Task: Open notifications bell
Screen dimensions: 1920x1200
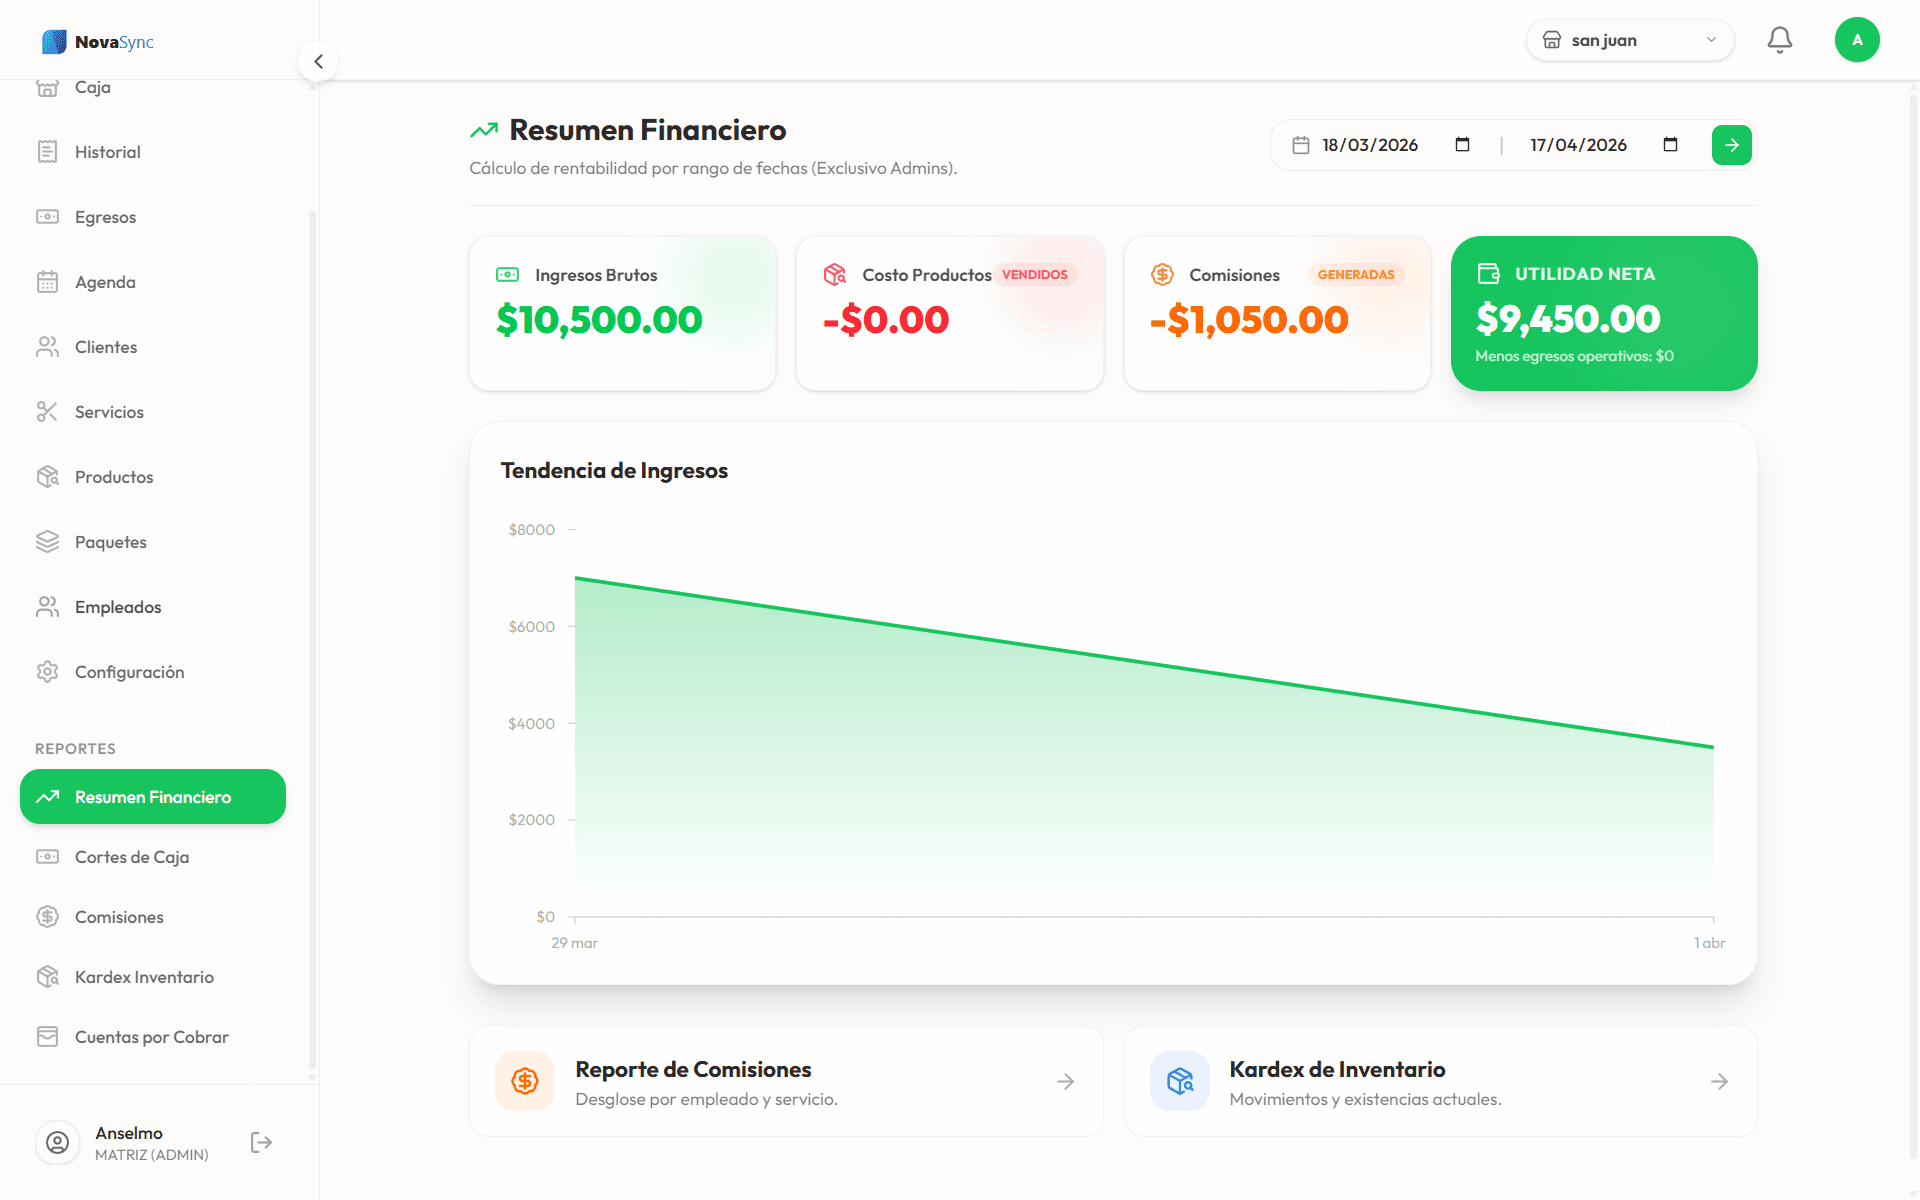Action: click(x=1780, y=40)
